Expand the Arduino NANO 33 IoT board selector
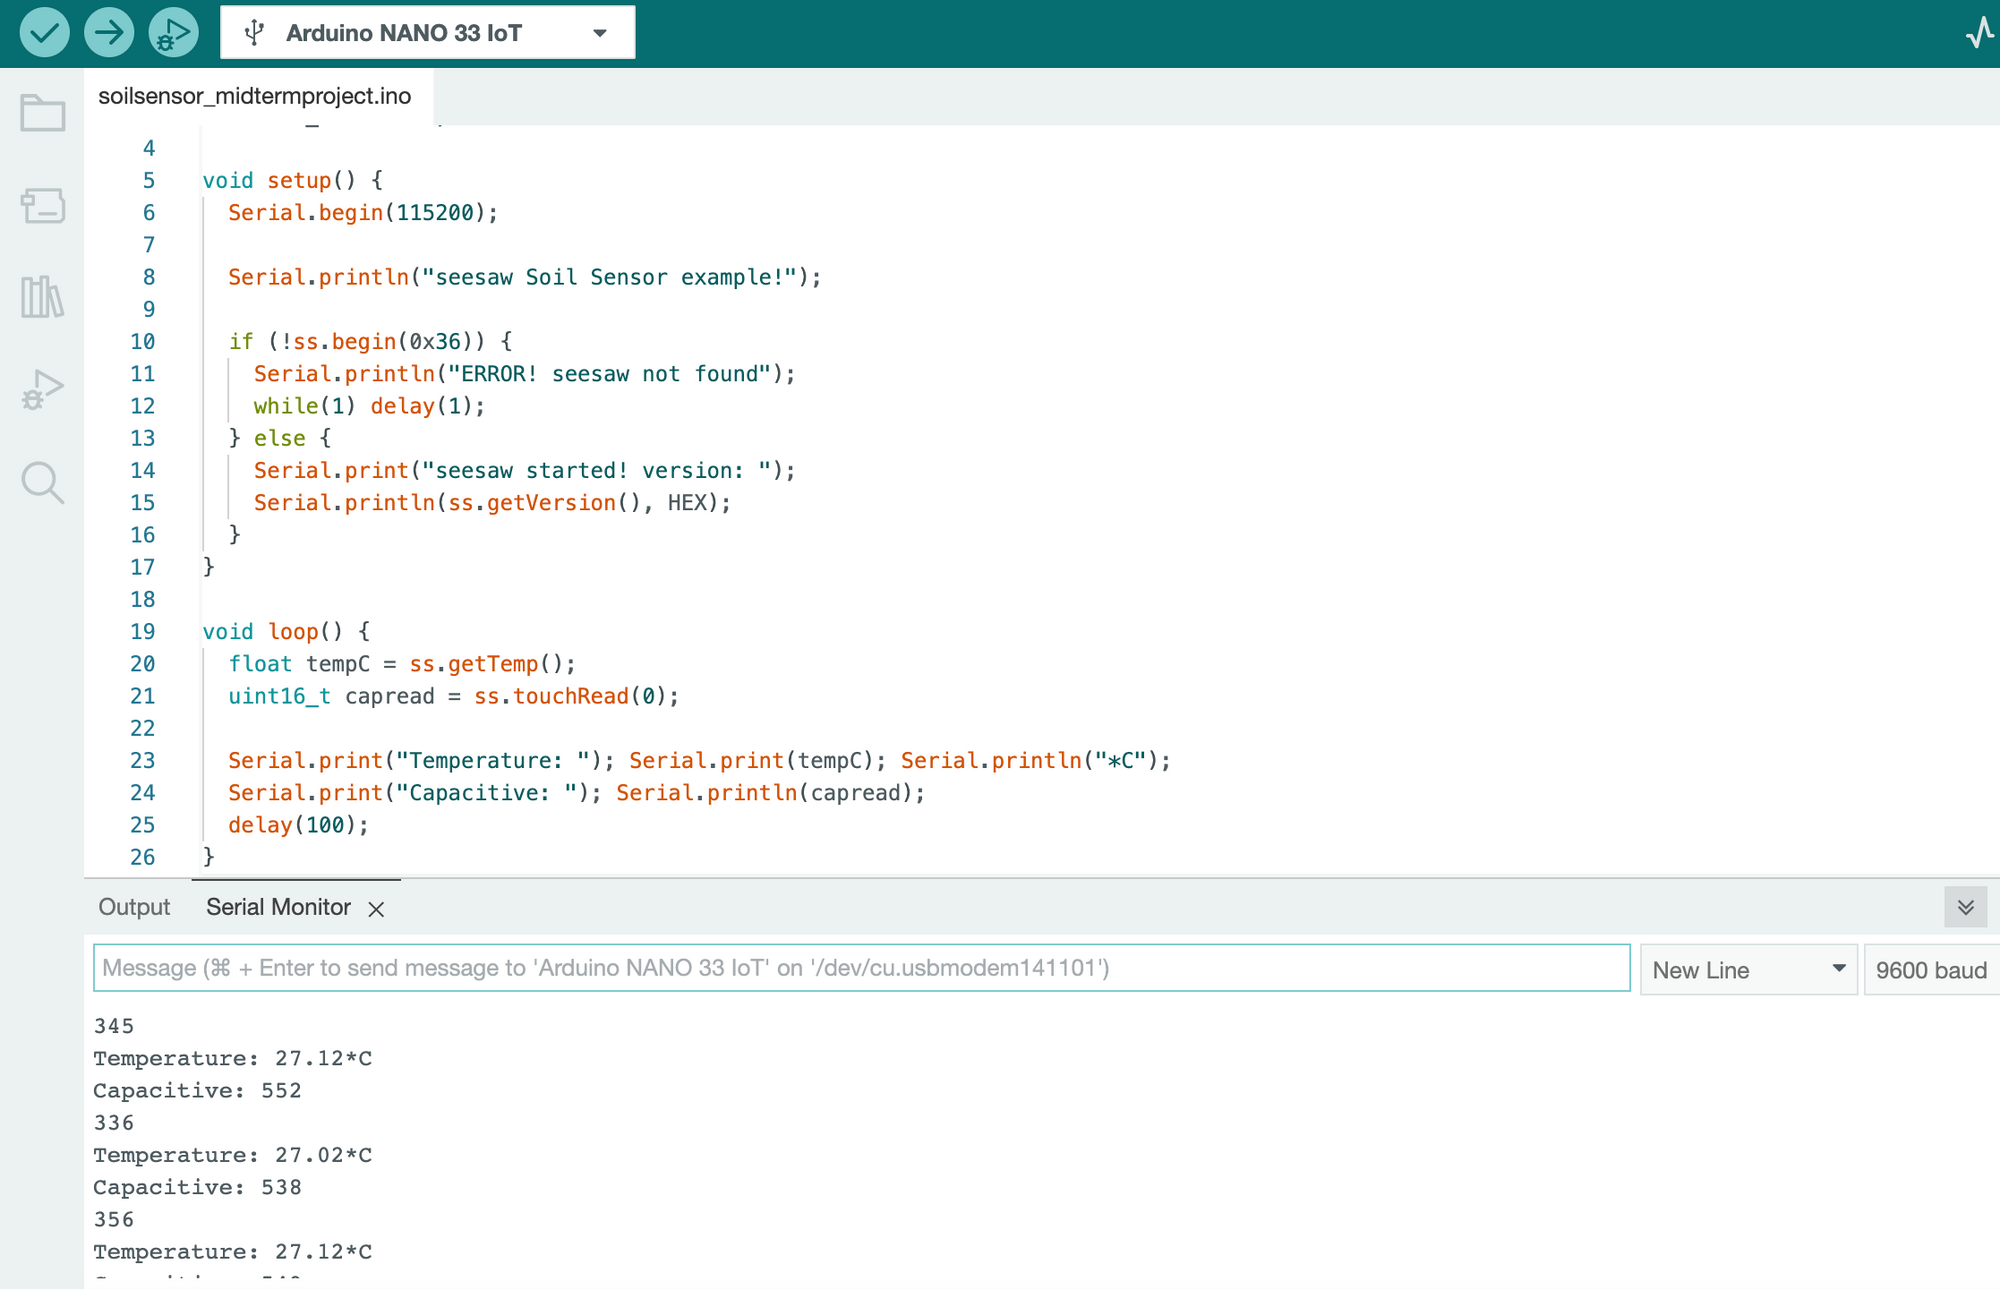Image resolution: width=2000 pixels, height=1289 pixels. [427, 32]
